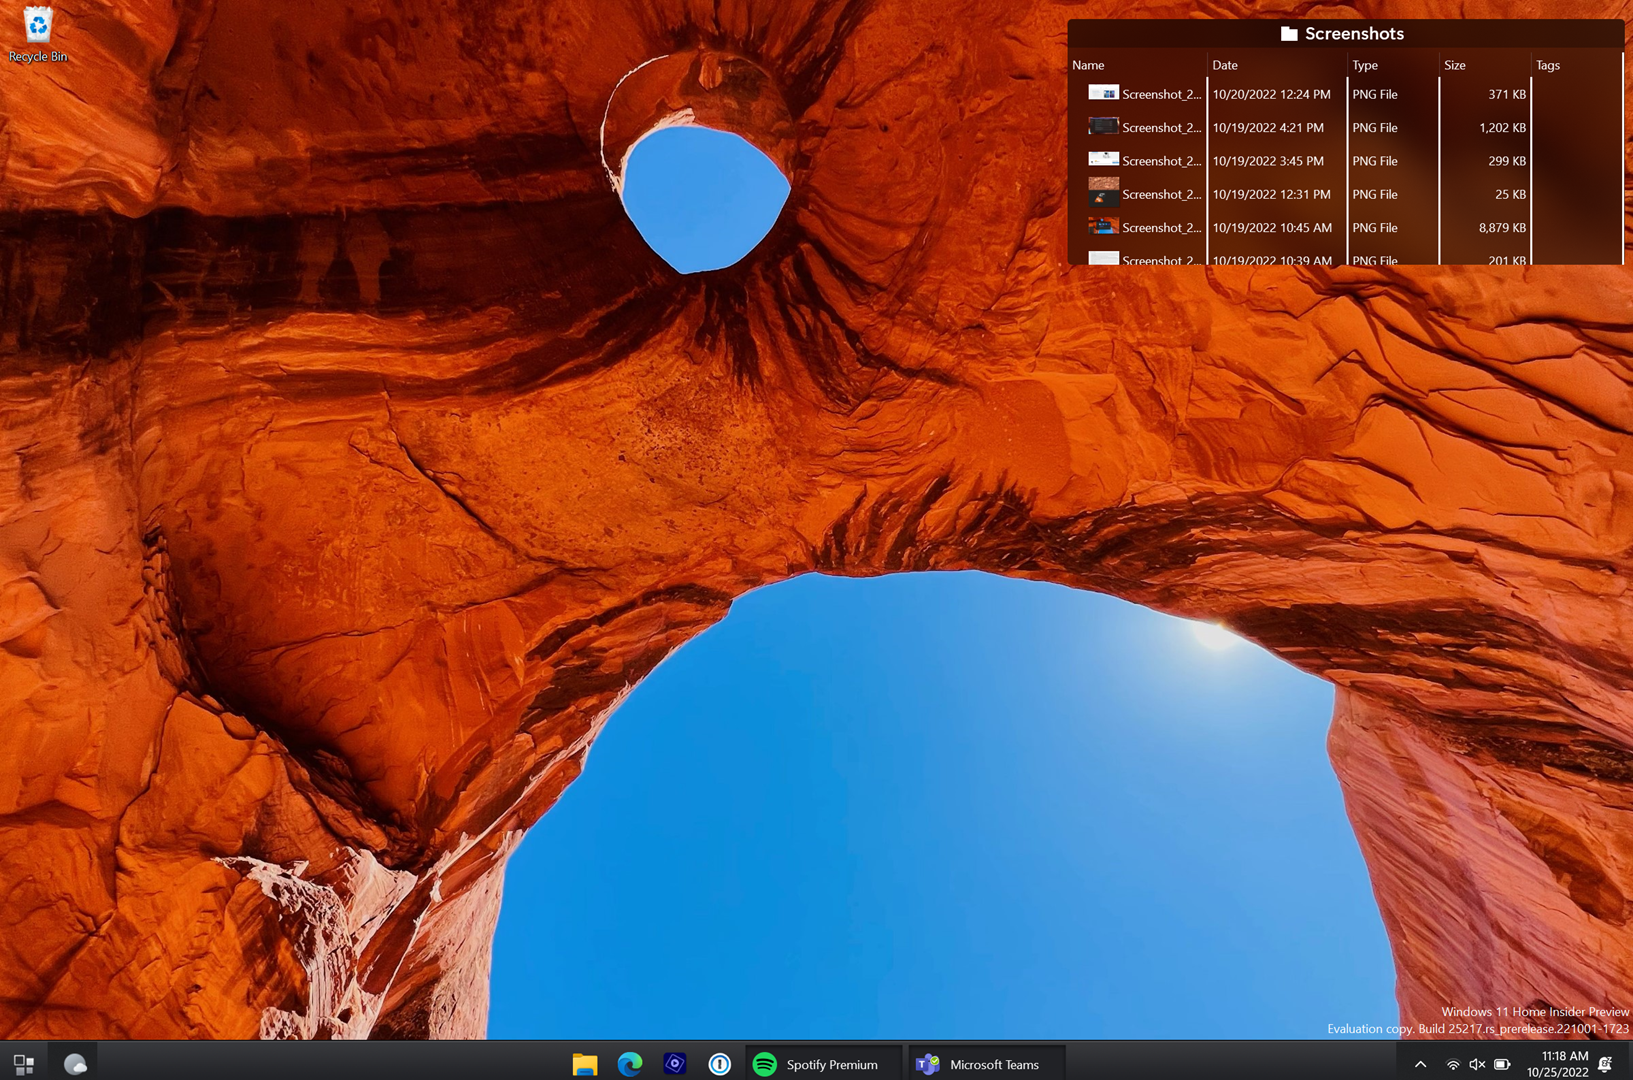Select file name in the 3:45 PM row

point(1161,161)
